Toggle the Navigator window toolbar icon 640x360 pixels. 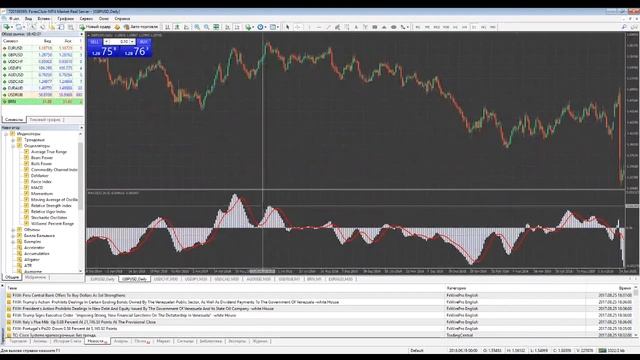click(52, 27)
